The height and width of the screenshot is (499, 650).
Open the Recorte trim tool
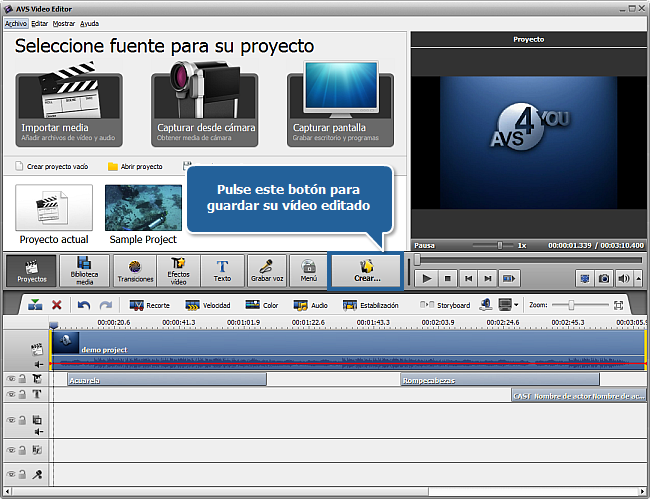[149, 305]
